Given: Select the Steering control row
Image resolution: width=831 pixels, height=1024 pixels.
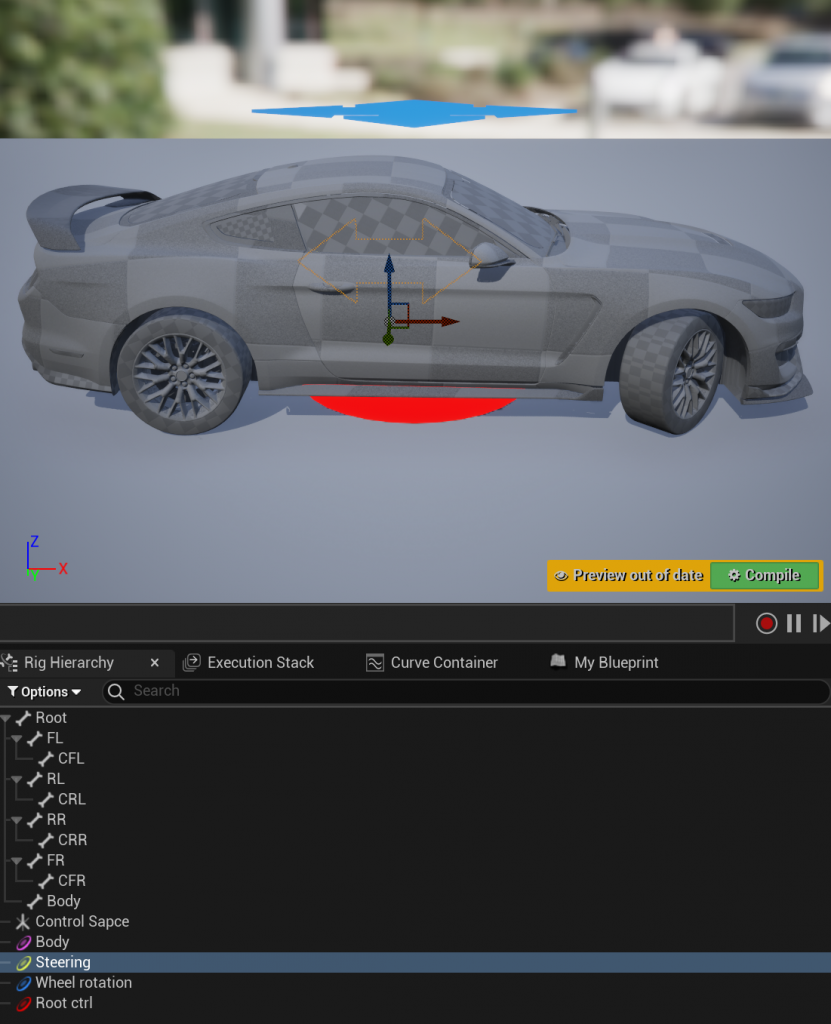Looking at the screenshot, I should pyautogui.click(x=416, y=962).
